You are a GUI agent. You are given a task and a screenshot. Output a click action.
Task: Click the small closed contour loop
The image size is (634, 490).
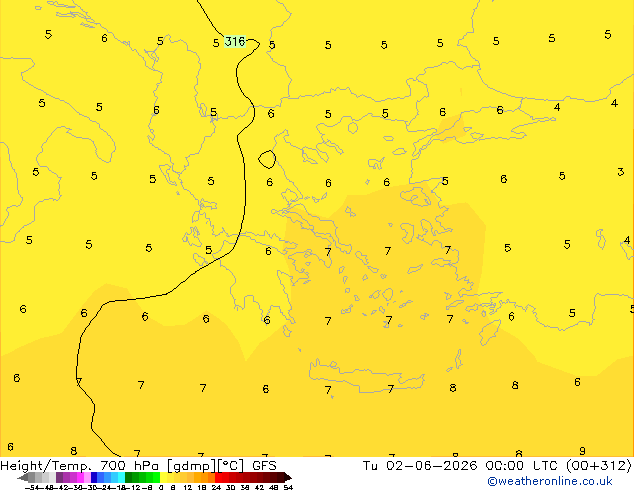pos(267,159)
